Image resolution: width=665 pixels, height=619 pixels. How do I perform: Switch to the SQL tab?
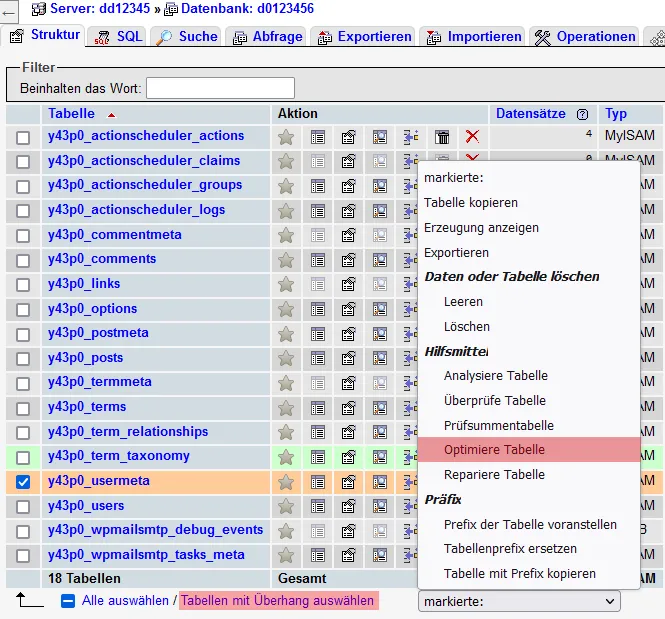coord(119,36)
